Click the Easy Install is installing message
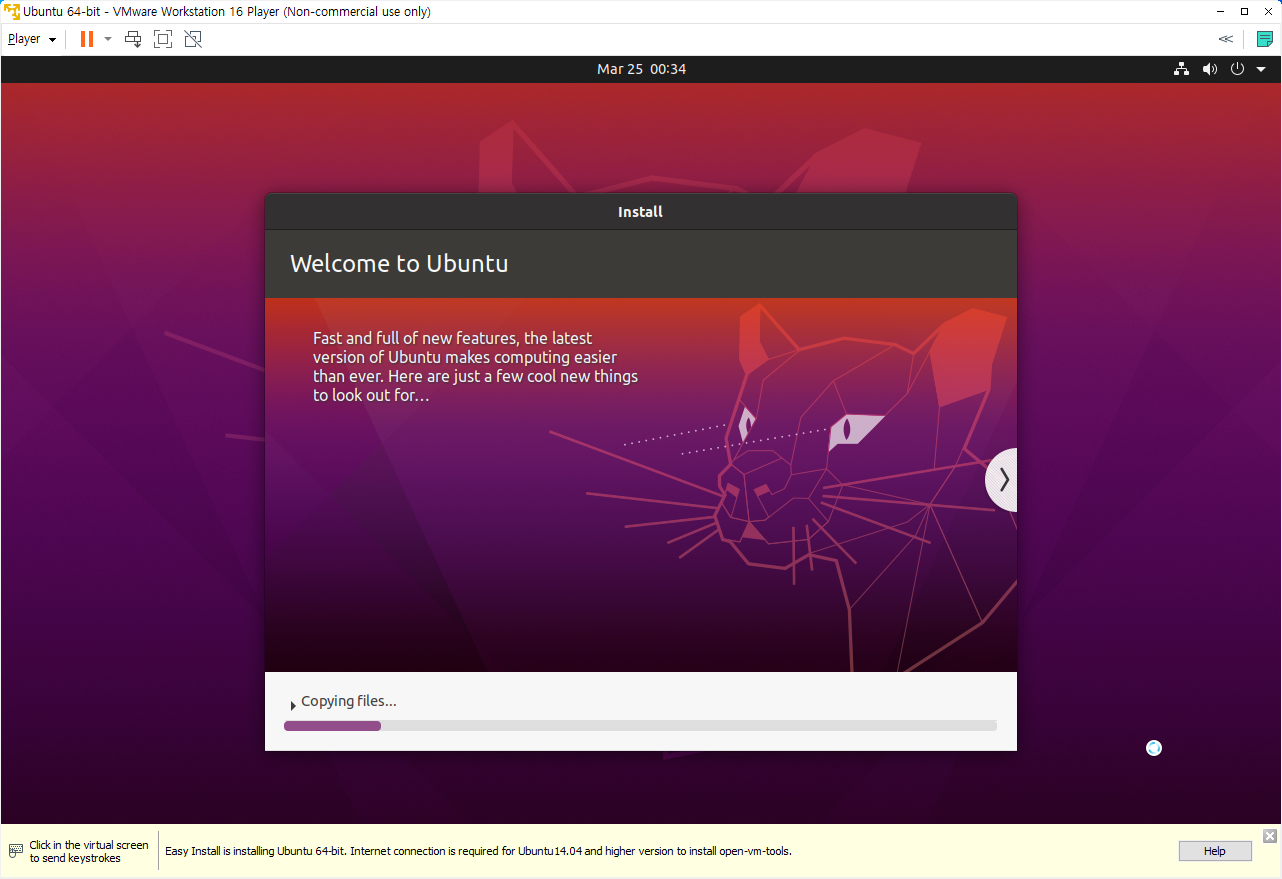Screen dimensions: 1282x879 pyautogui.click(x=478, y=852)
